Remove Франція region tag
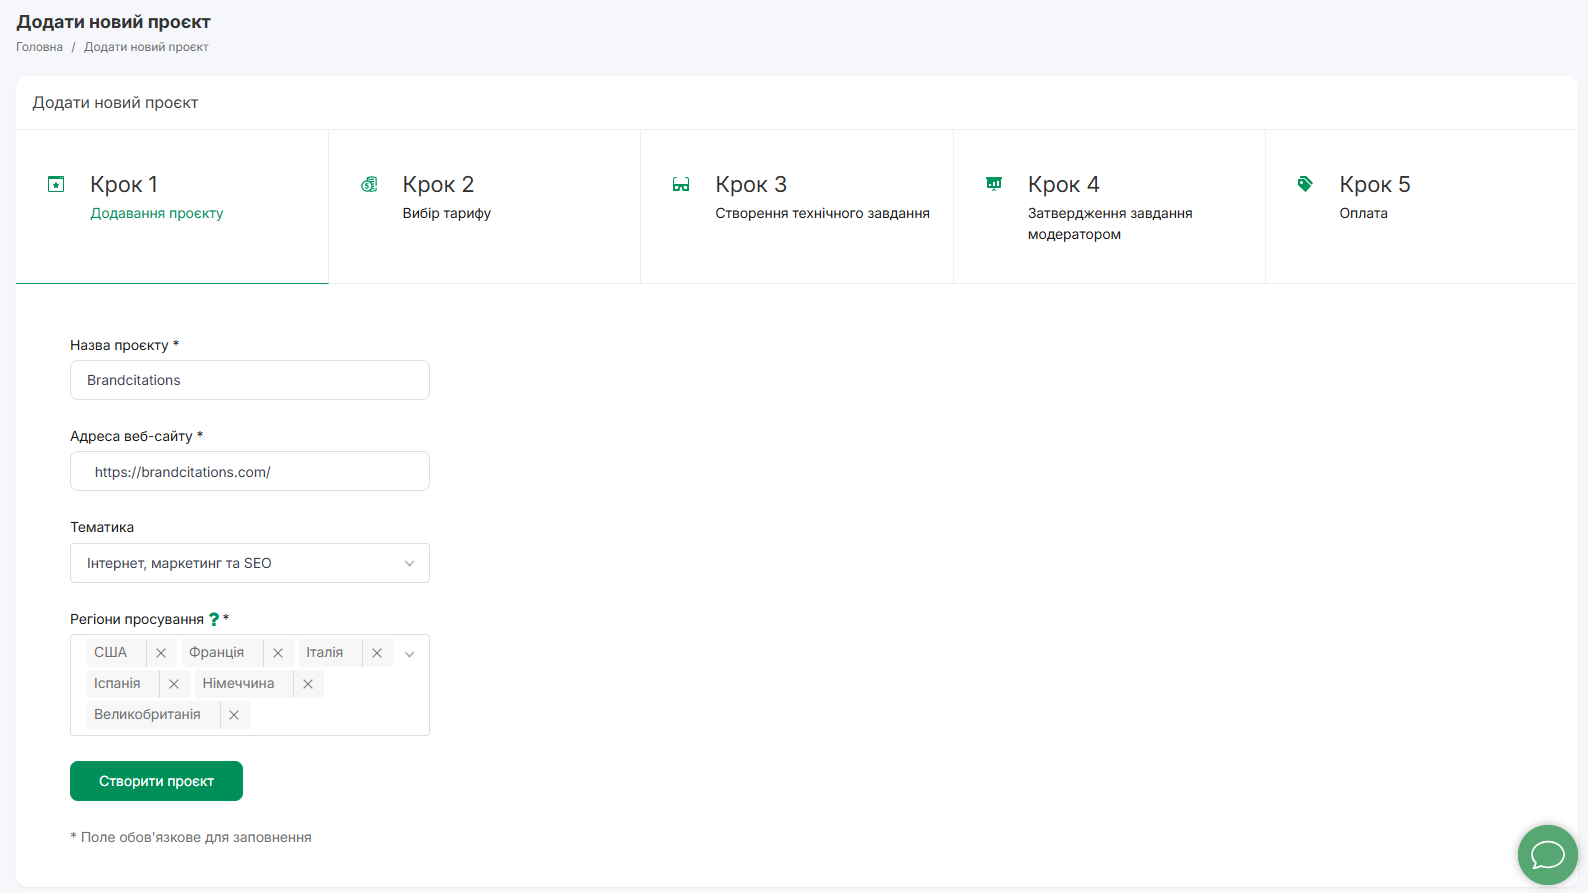The height and width of the screenshot is (893, 1588). click(278, 653)
